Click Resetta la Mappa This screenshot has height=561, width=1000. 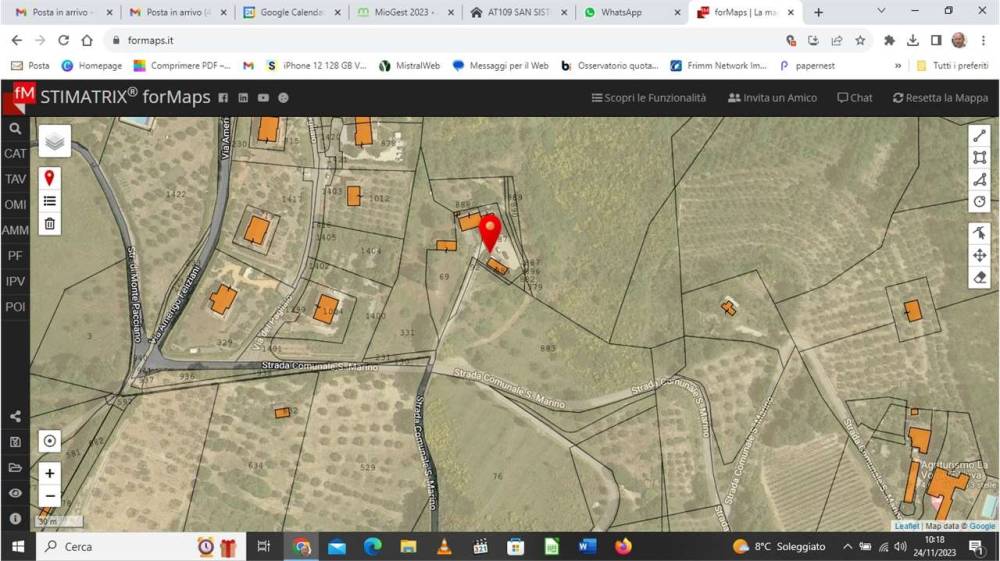(939, 98)
